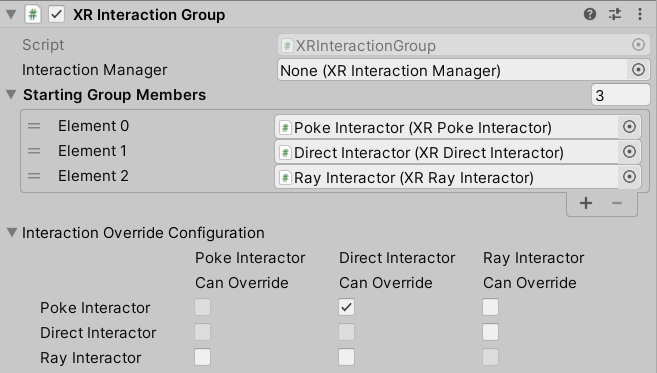The image size is (657, 373).
Task: Click the Ray Interactor column header
Action: (533, 258)
